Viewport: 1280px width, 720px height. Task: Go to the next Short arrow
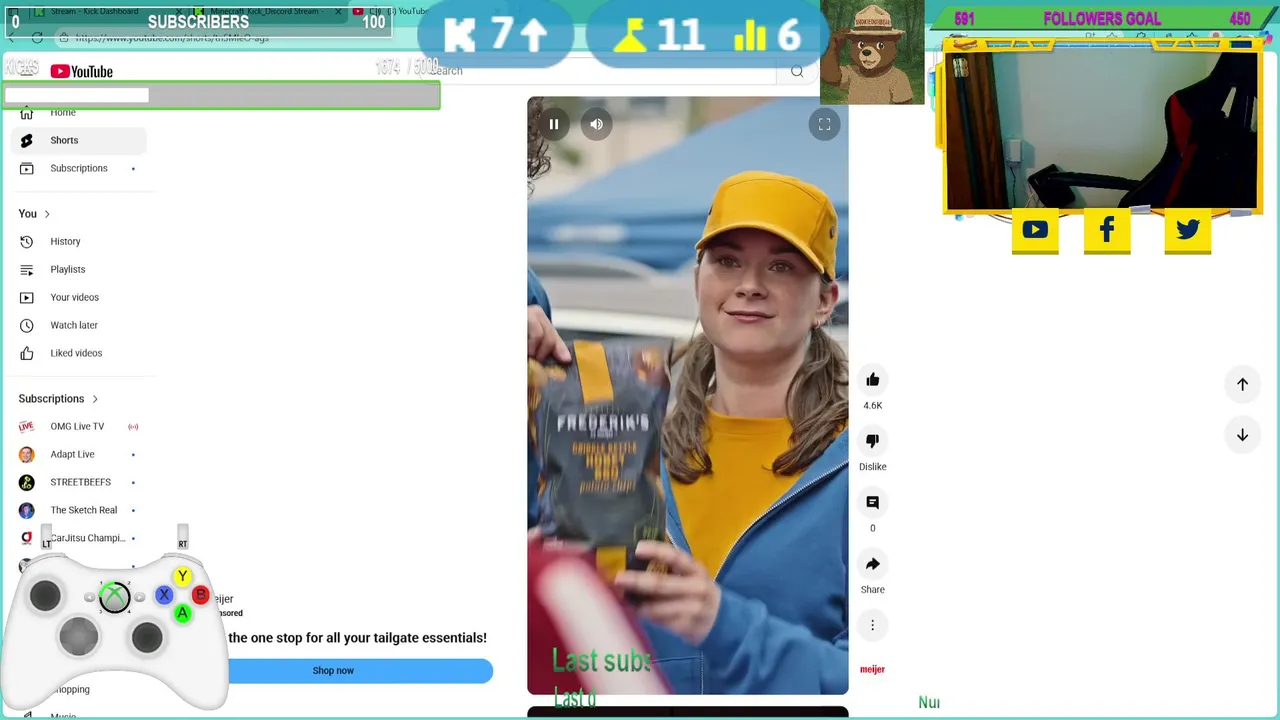pyautogui.click(x=1242, y=435)
